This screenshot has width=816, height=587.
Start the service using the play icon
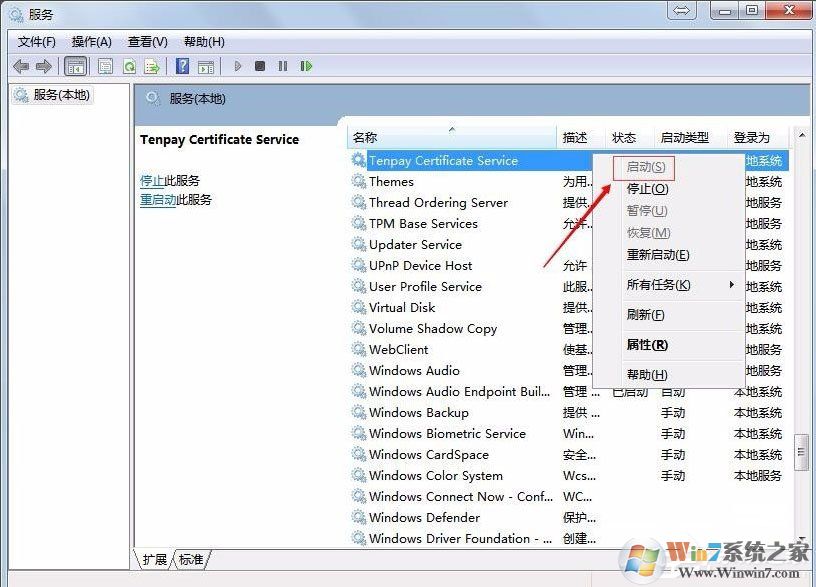coord(237,65)
